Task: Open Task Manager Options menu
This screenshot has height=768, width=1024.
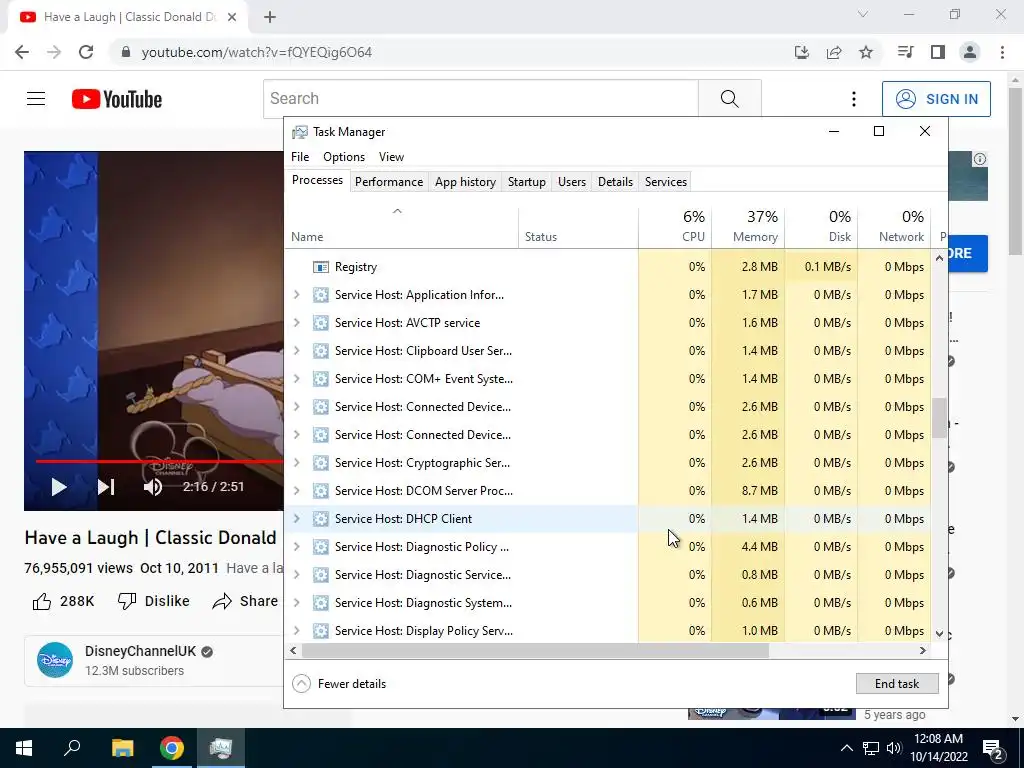Action: click(344, 157)
